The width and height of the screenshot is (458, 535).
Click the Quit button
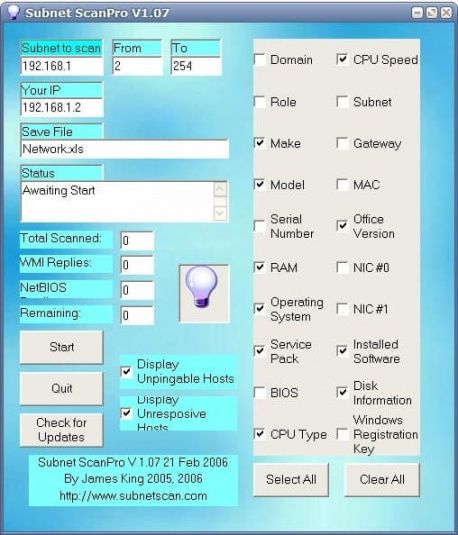[61, 389]
